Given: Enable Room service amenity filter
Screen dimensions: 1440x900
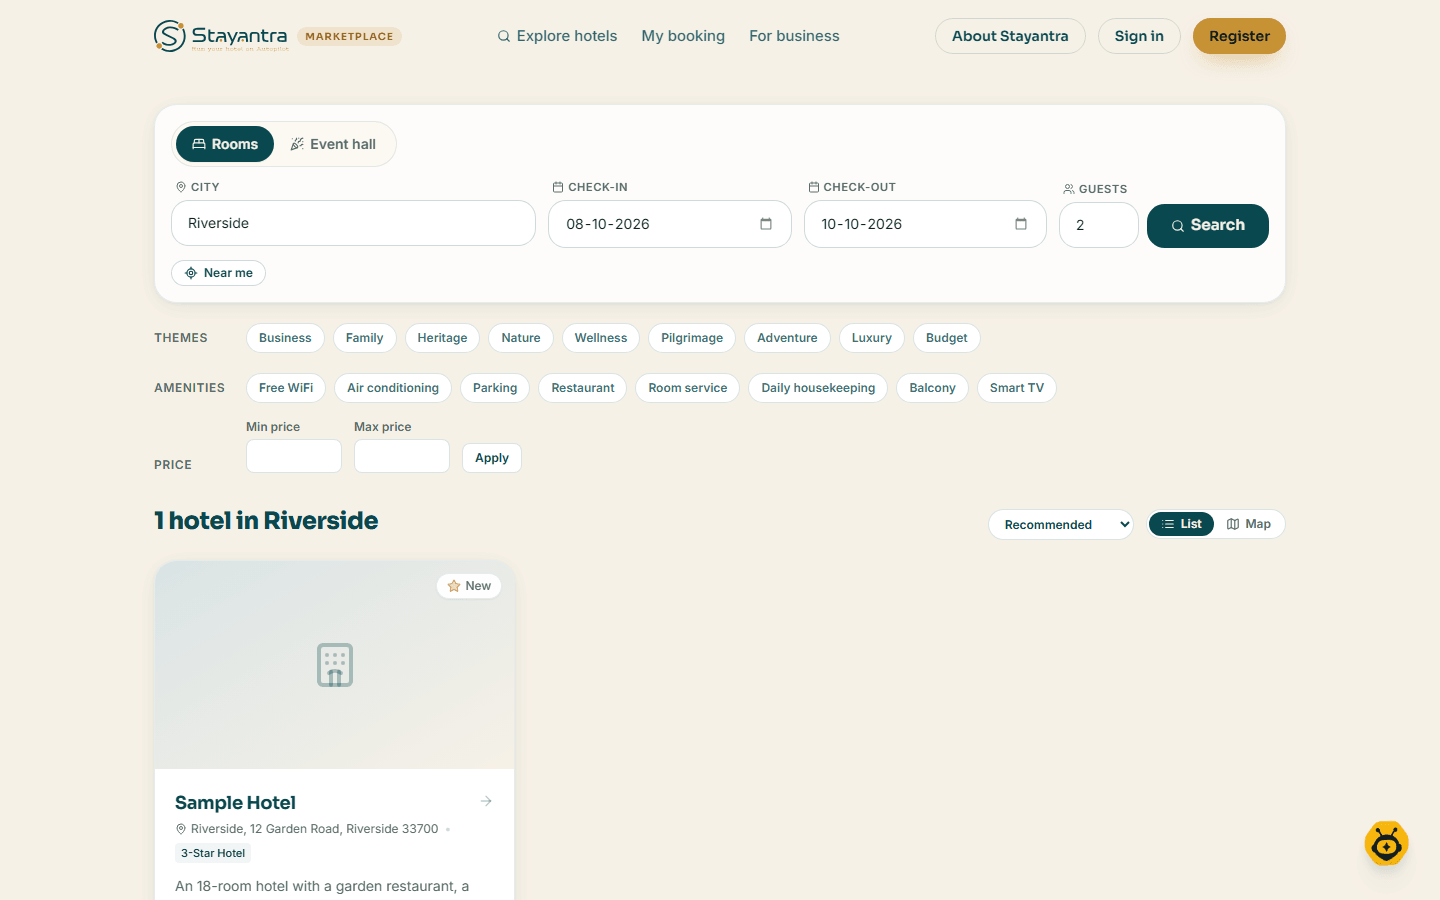Looking at the screenshot, I should click(688, 388).
